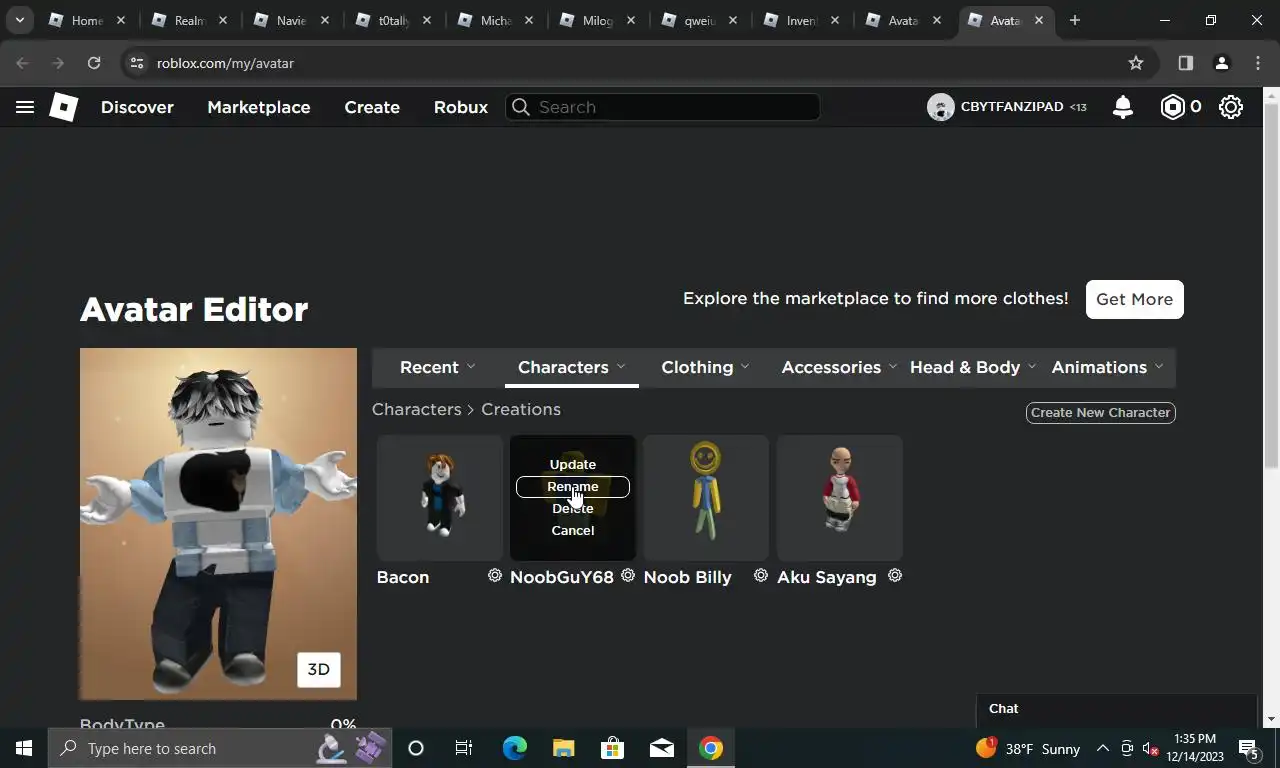Expand the Clothing dropdown

(x=705, y=367)
